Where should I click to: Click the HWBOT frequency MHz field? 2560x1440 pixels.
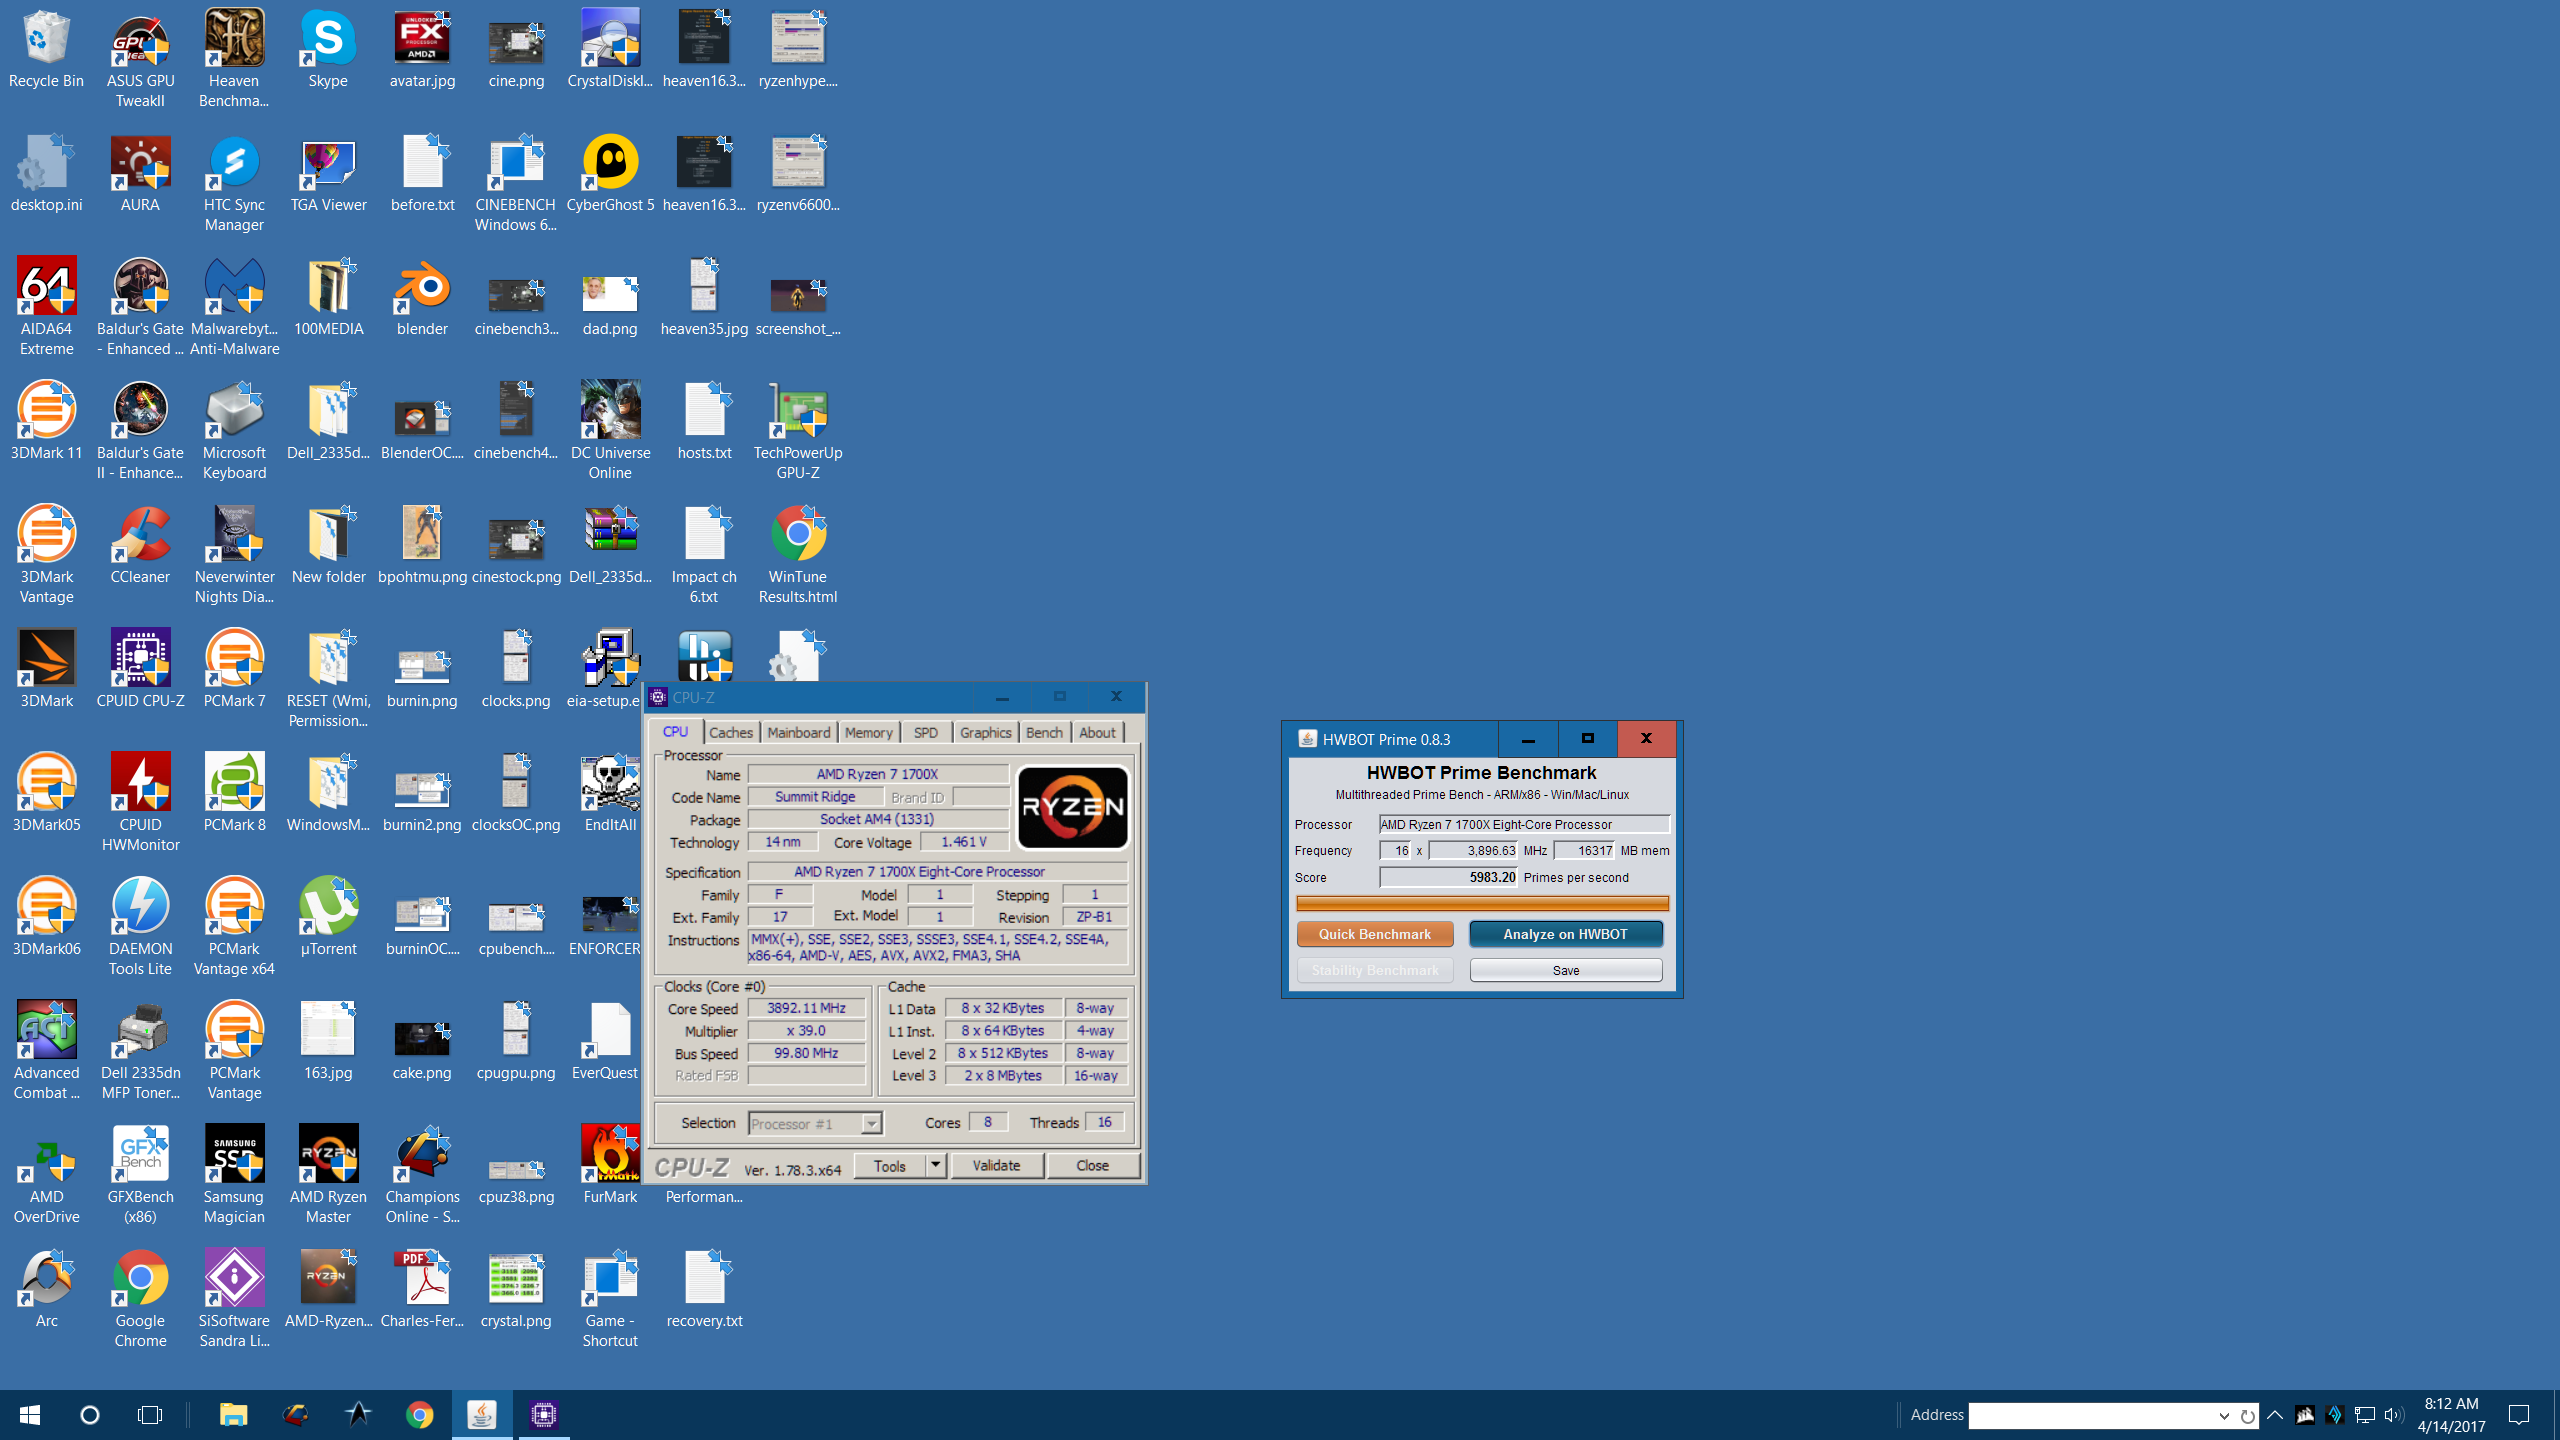1473,850
